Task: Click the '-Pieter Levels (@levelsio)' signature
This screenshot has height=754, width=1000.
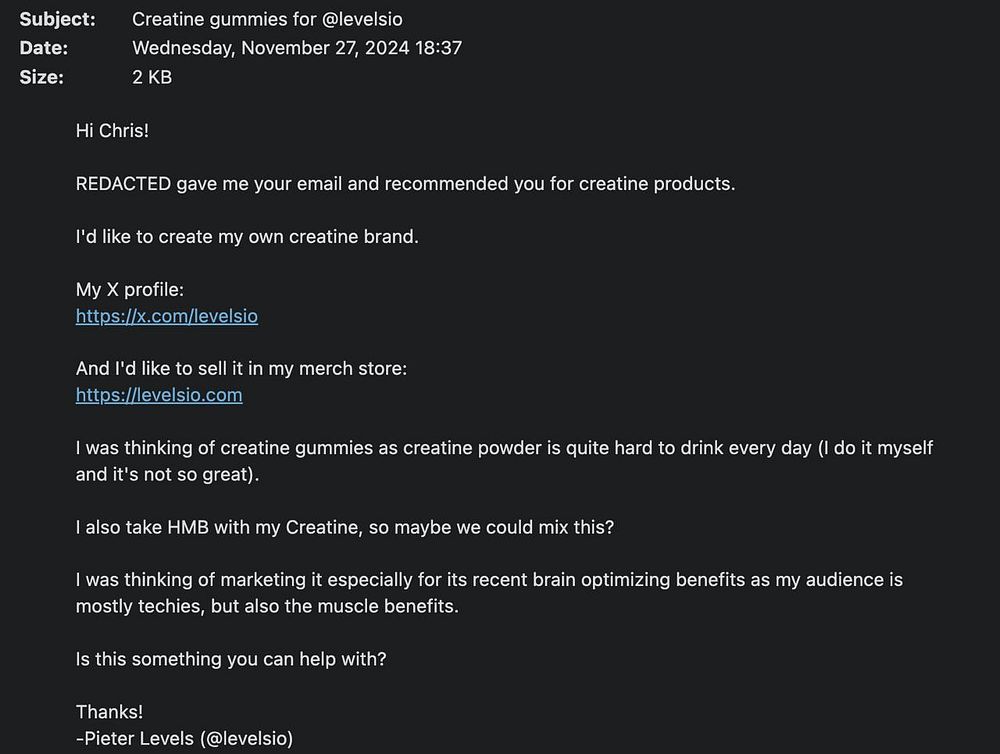Action: pyautogui.click(x=184, y=738)
